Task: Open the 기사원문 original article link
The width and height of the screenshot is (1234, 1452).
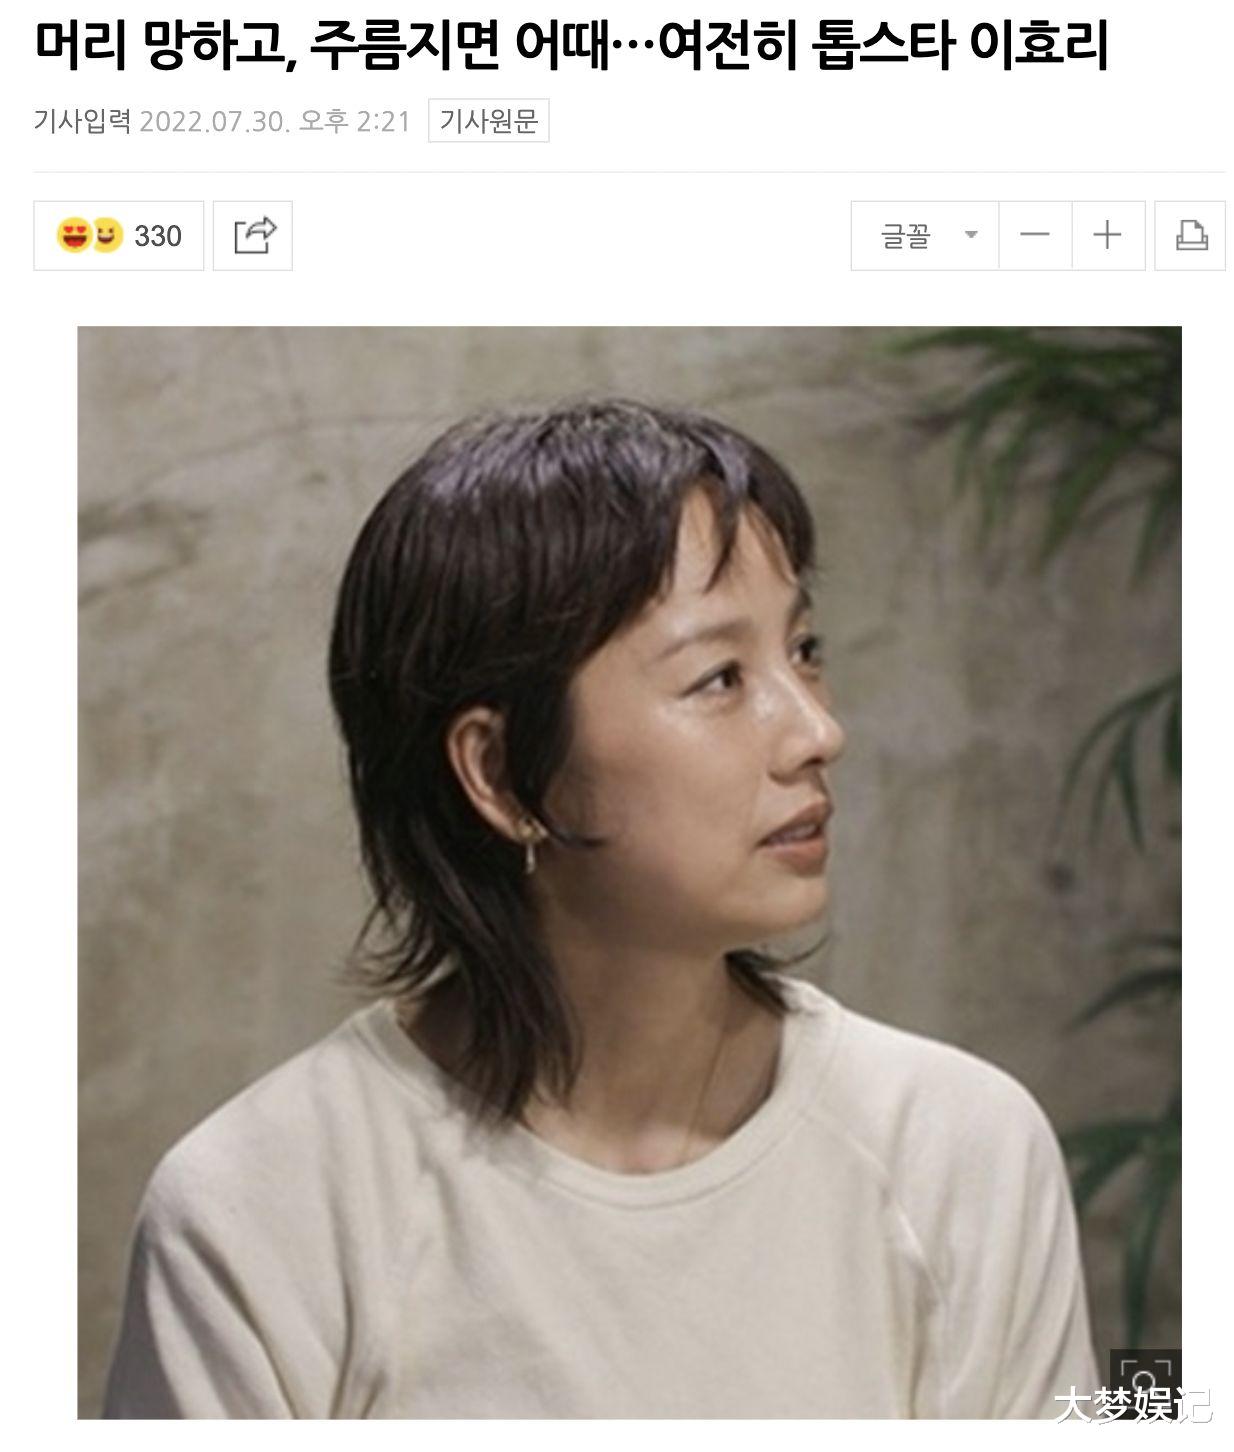Action: tap(489, 121)
